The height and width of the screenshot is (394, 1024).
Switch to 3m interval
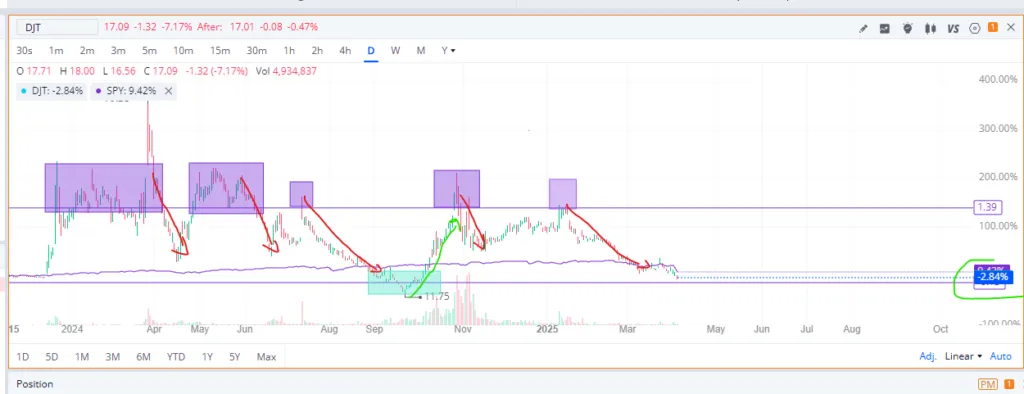pyautogui.click(x=118, y=50)
